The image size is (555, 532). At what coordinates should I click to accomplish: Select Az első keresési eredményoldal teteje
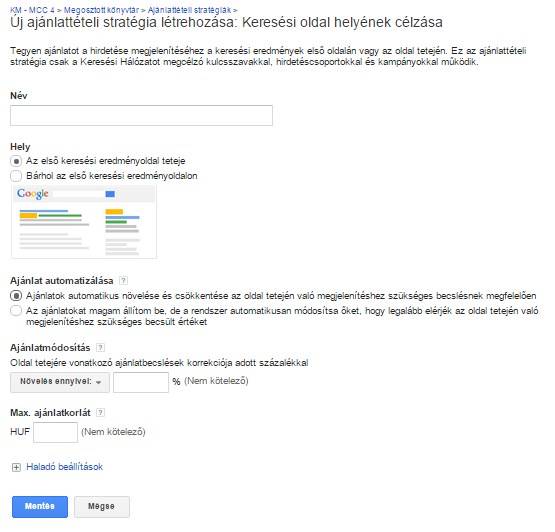tap(16, 161)
